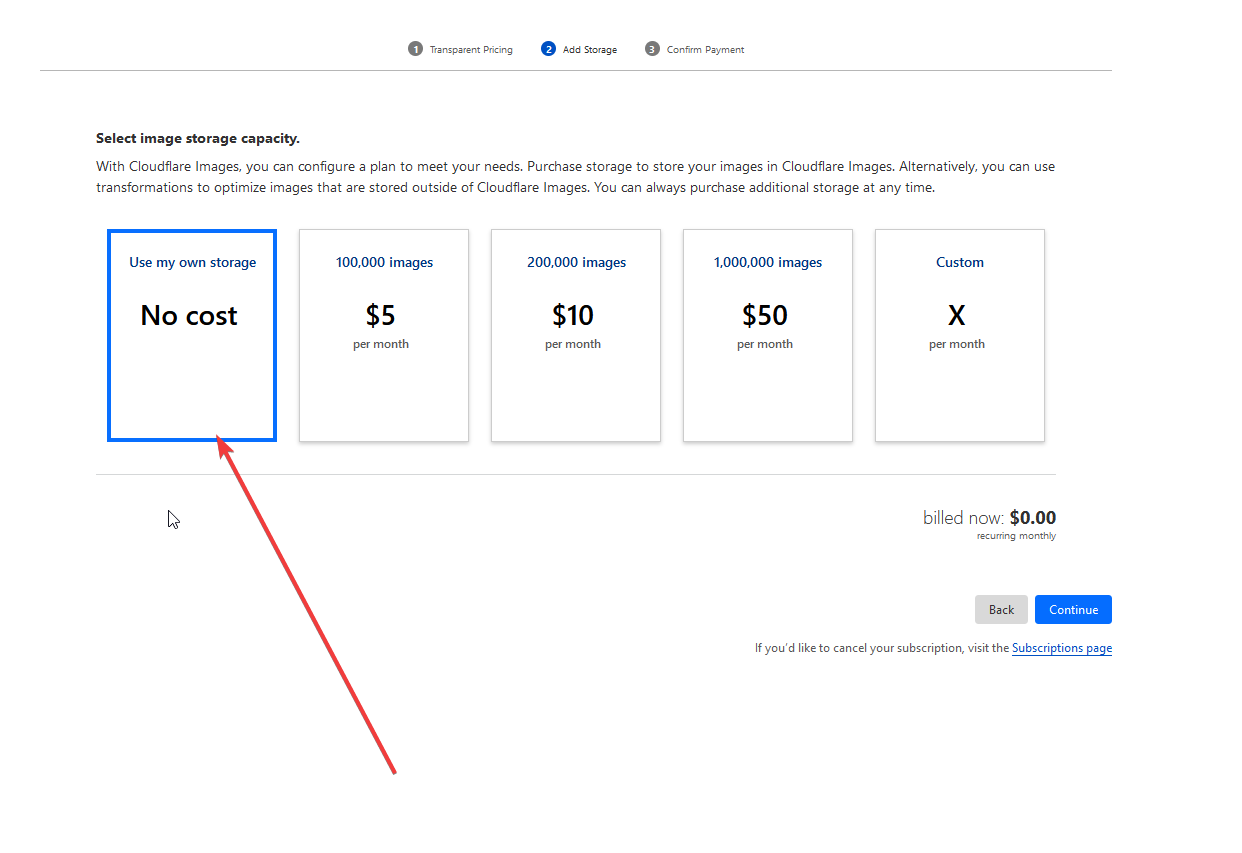Click the step 1 number circle
The image size is (1242, 853).
[415, 49]
